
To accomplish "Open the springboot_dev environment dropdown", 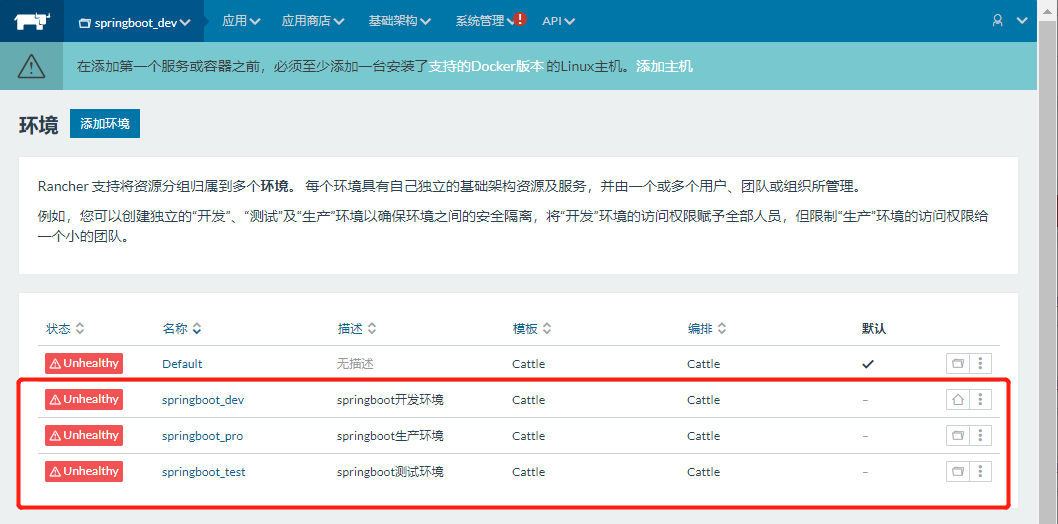I will click(135, 22).
